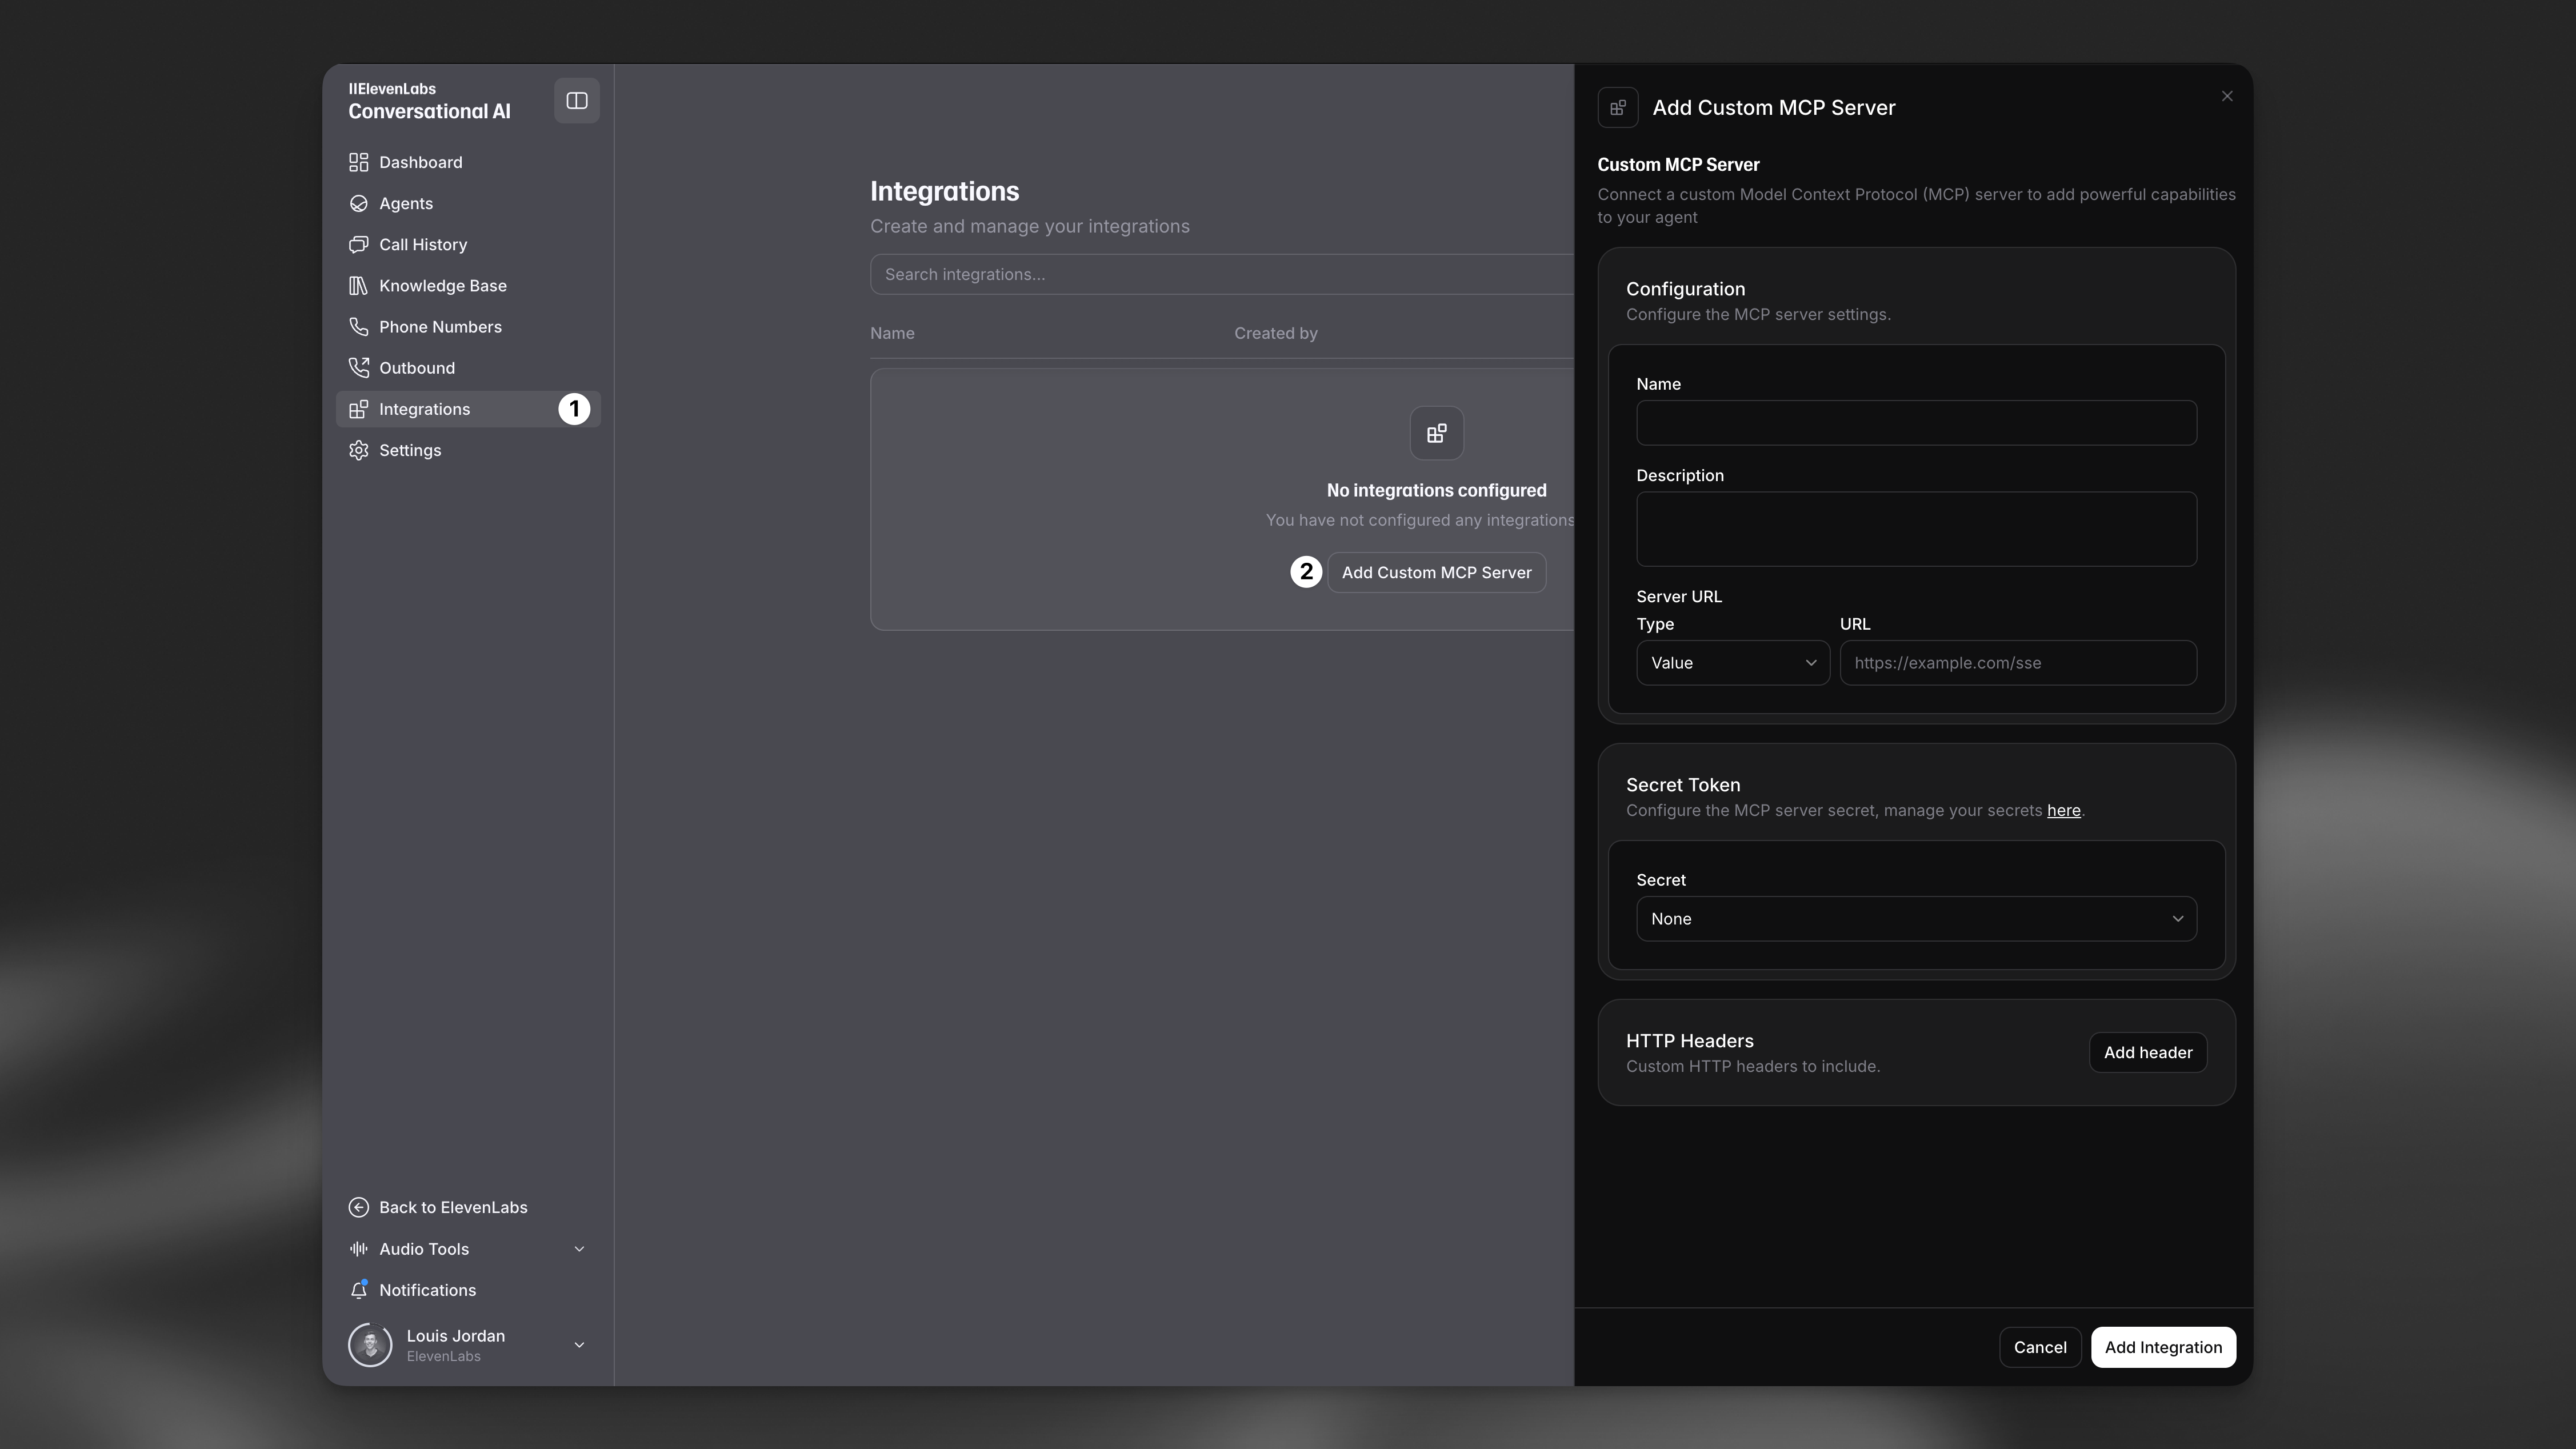
Task: Add a custom HTTP header
Action: coord(2147,1052)
